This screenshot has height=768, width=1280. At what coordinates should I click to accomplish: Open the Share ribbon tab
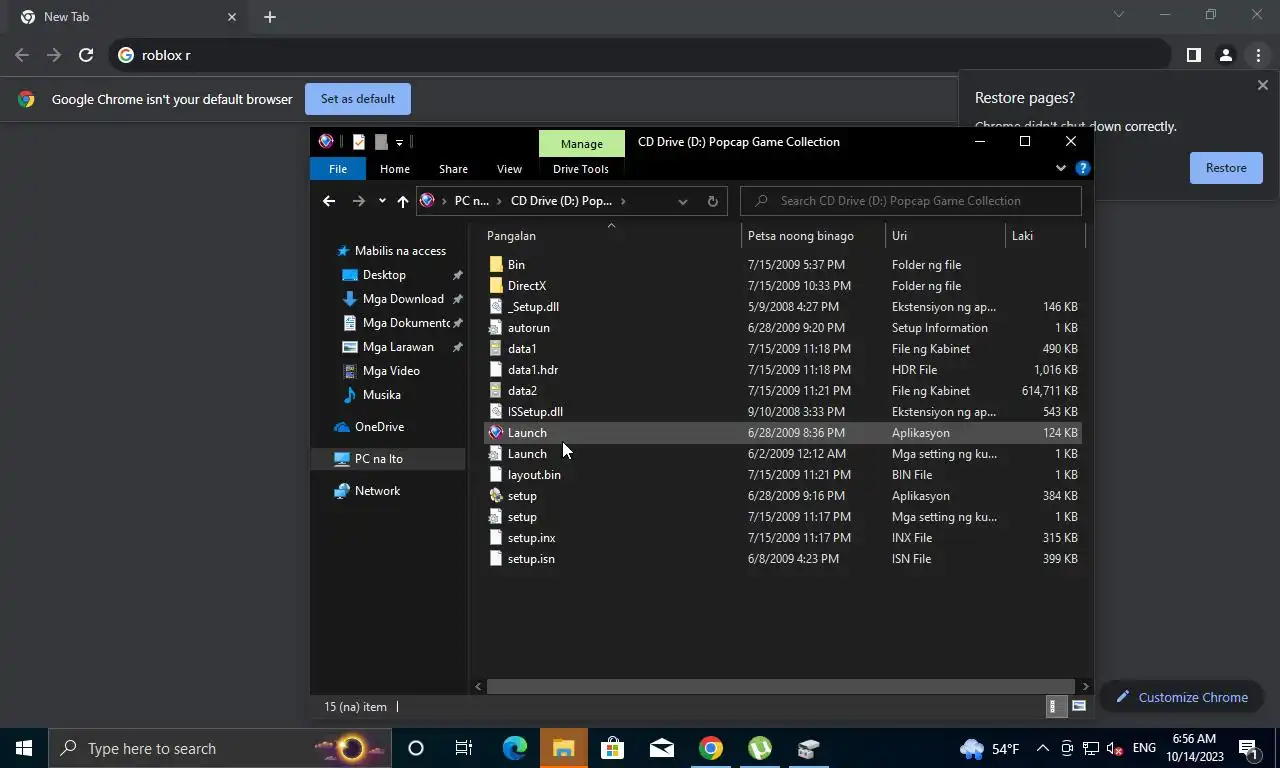(x=453, y=169)
